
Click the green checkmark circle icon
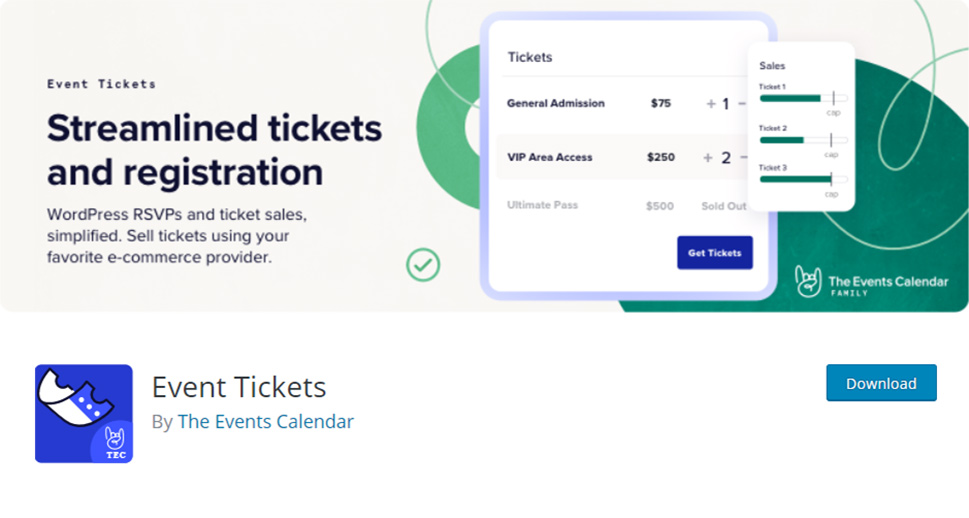(x=423, y=265)
